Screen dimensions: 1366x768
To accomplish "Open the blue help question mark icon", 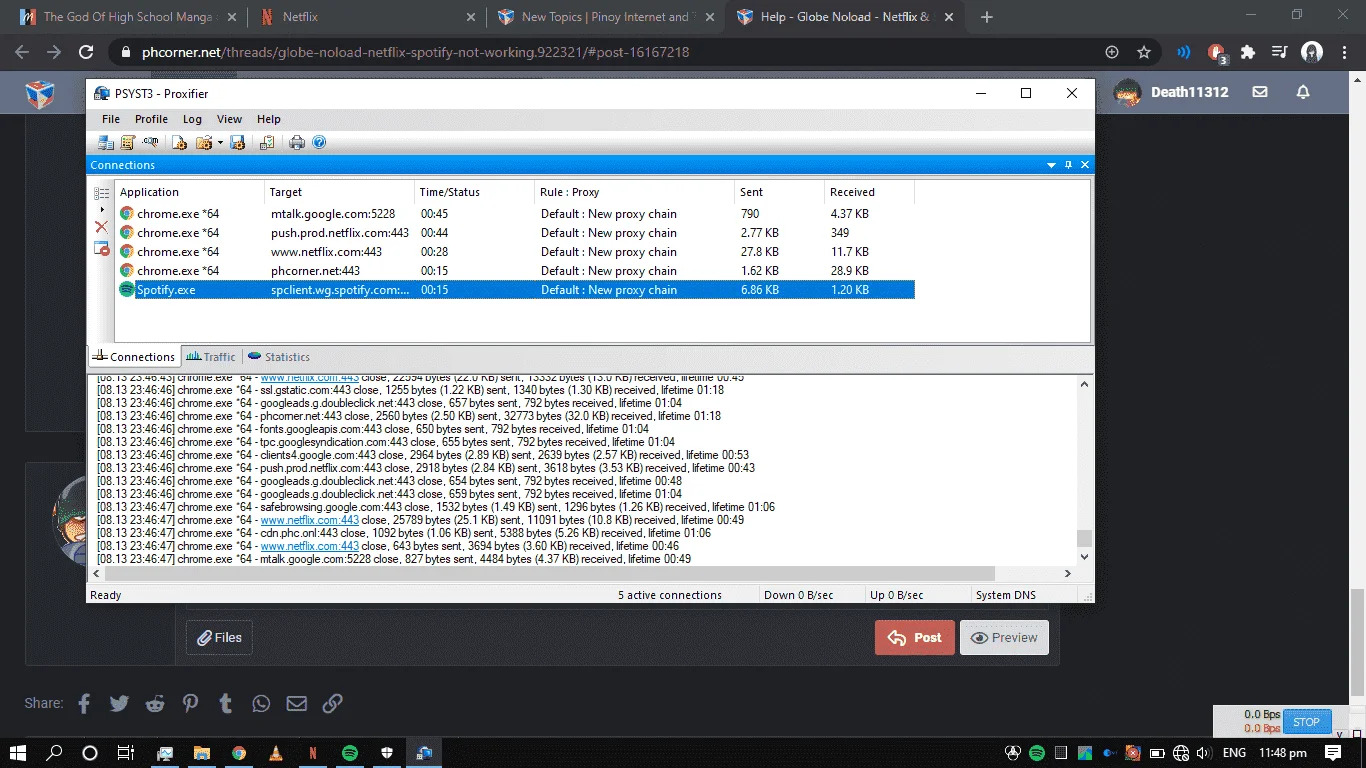I will click(x=319, y=143).
